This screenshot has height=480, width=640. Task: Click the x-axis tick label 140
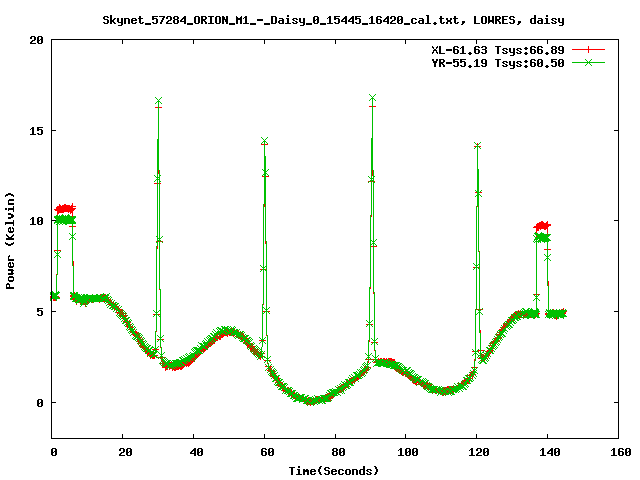(x=550, y=452)
